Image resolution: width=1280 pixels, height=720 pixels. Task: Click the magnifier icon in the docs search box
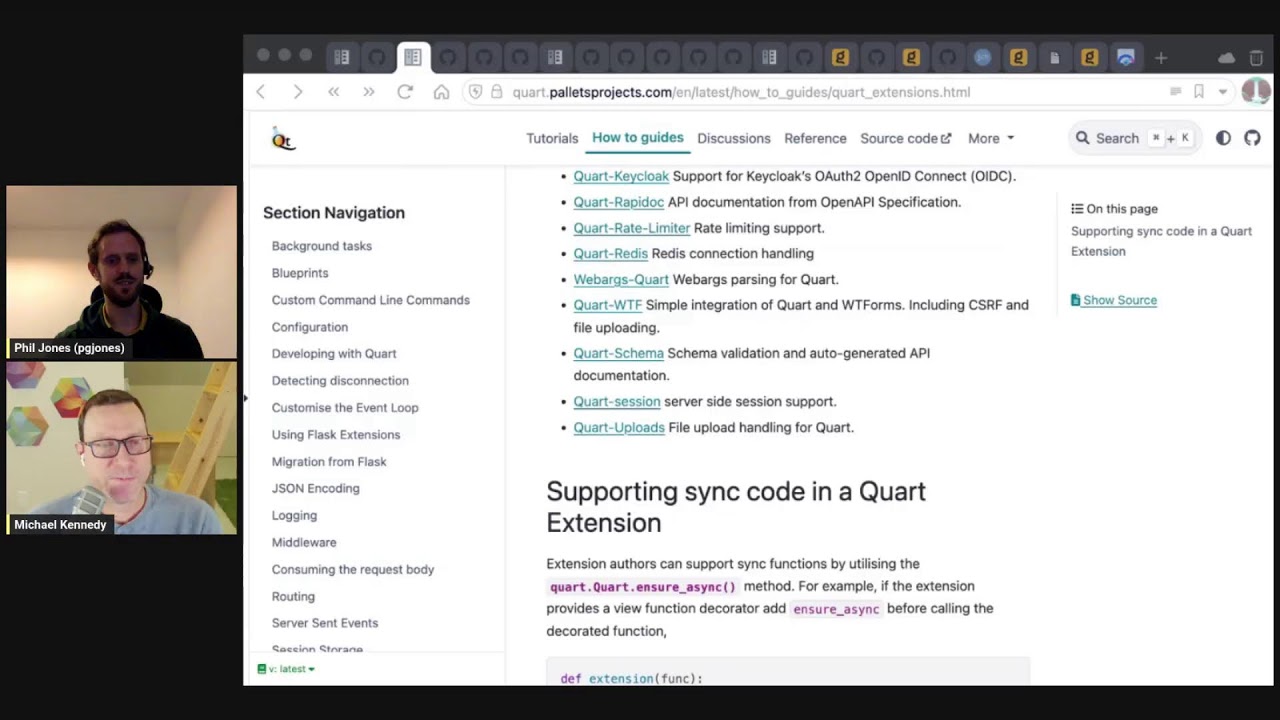[x=1083, y=138]
